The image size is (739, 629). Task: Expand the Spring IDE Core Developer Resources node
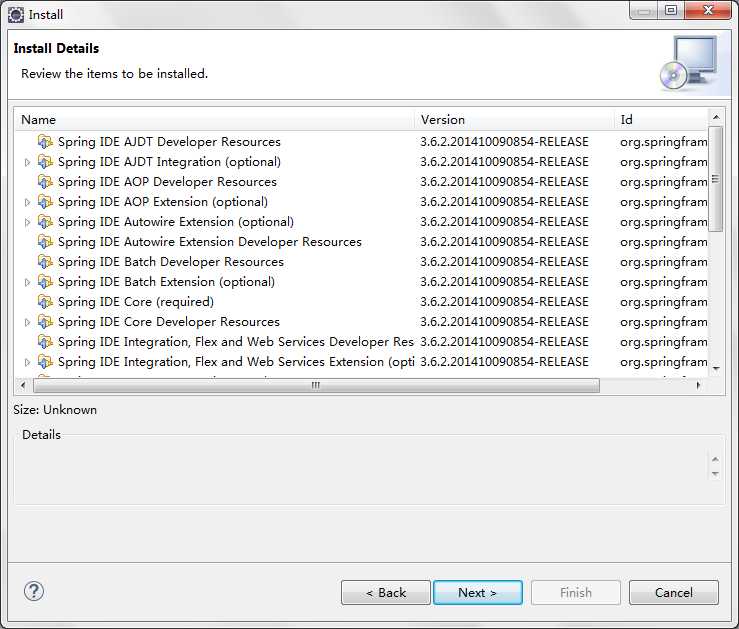[x=27, y=322]
